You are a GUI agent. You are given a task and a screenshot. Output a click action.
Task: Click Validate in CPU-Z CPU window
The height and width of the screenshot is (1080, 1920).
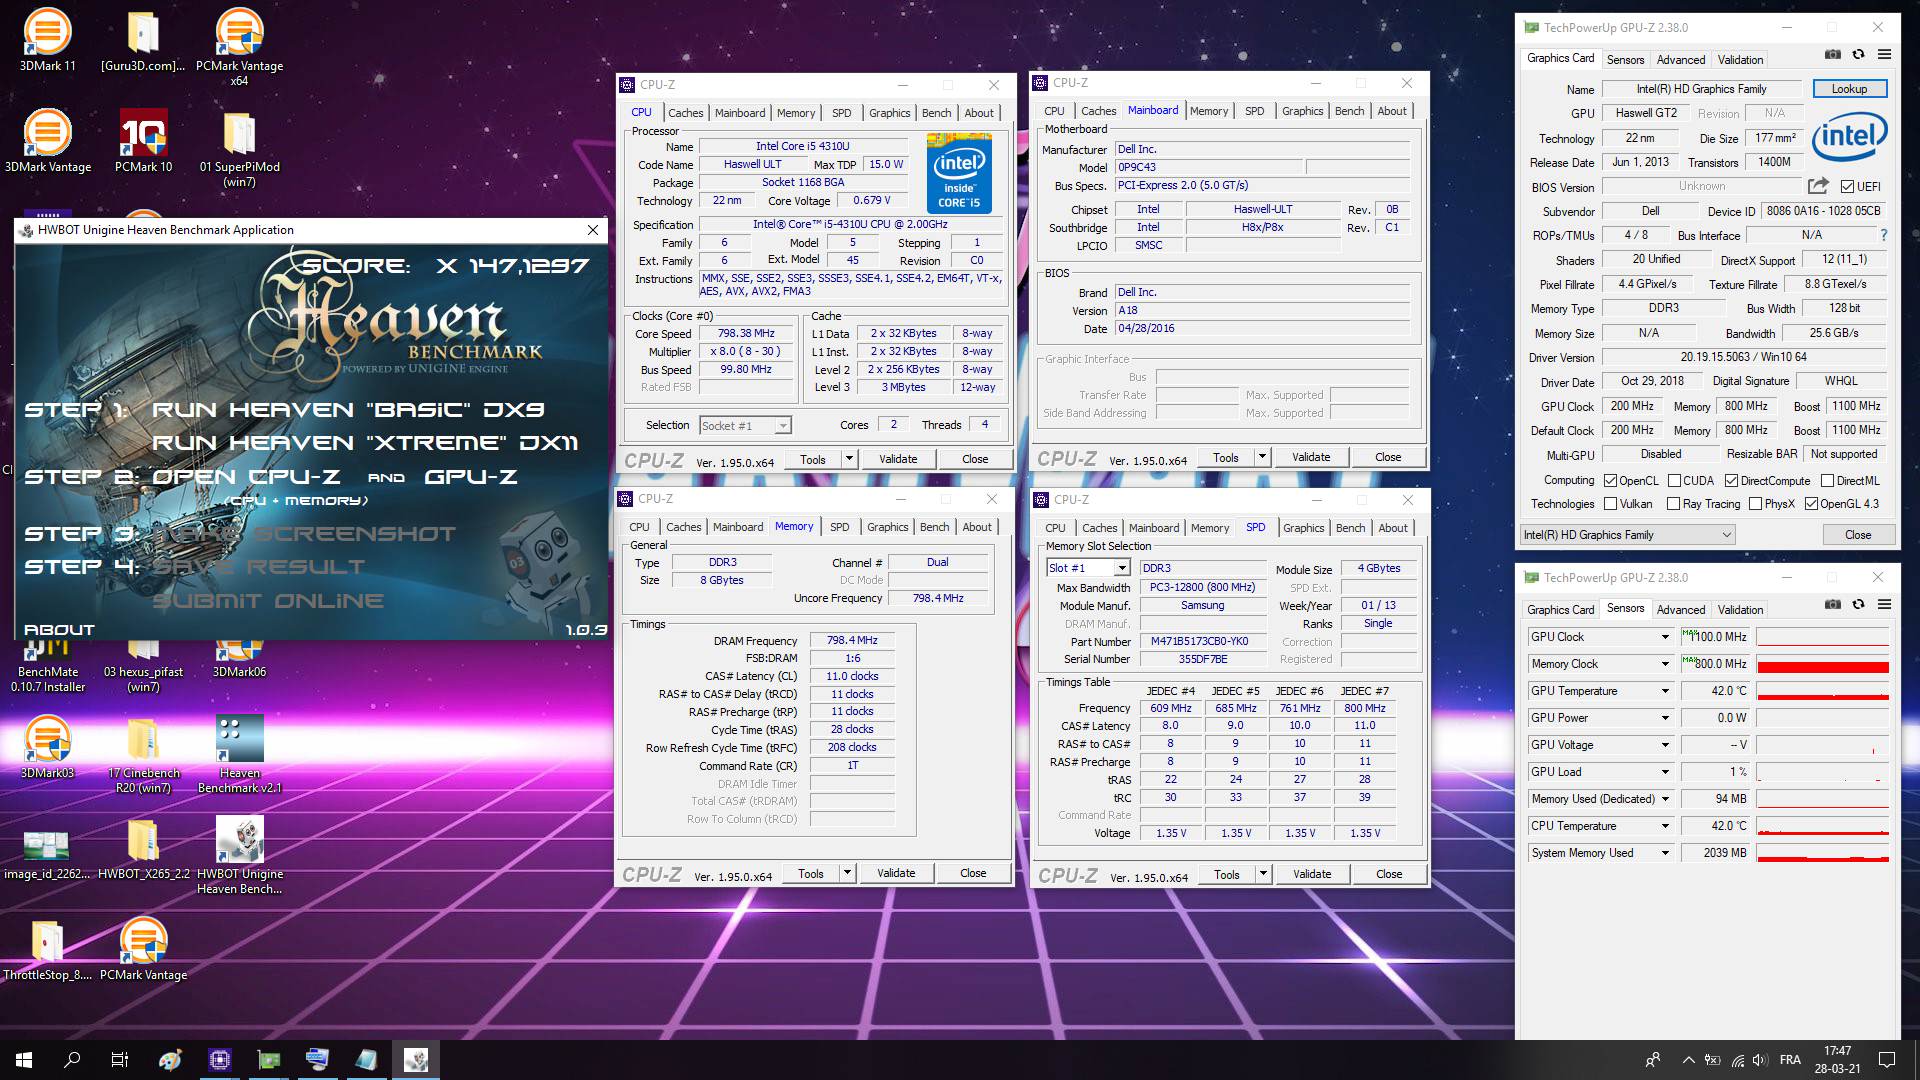(x=897, y=459)
